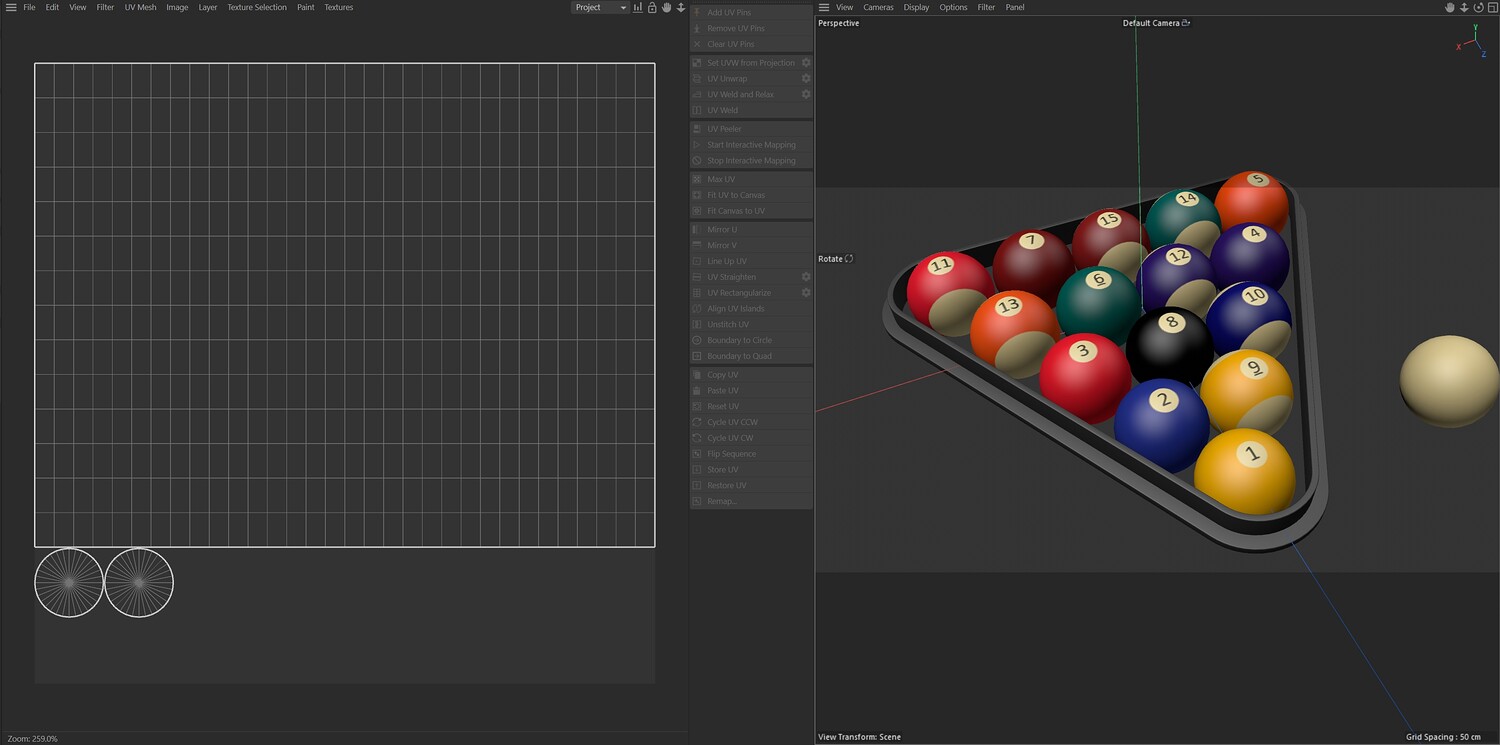Screen dimensions: 1500x745
Task: Click the Mirror U command
Action: click(751, 229)
